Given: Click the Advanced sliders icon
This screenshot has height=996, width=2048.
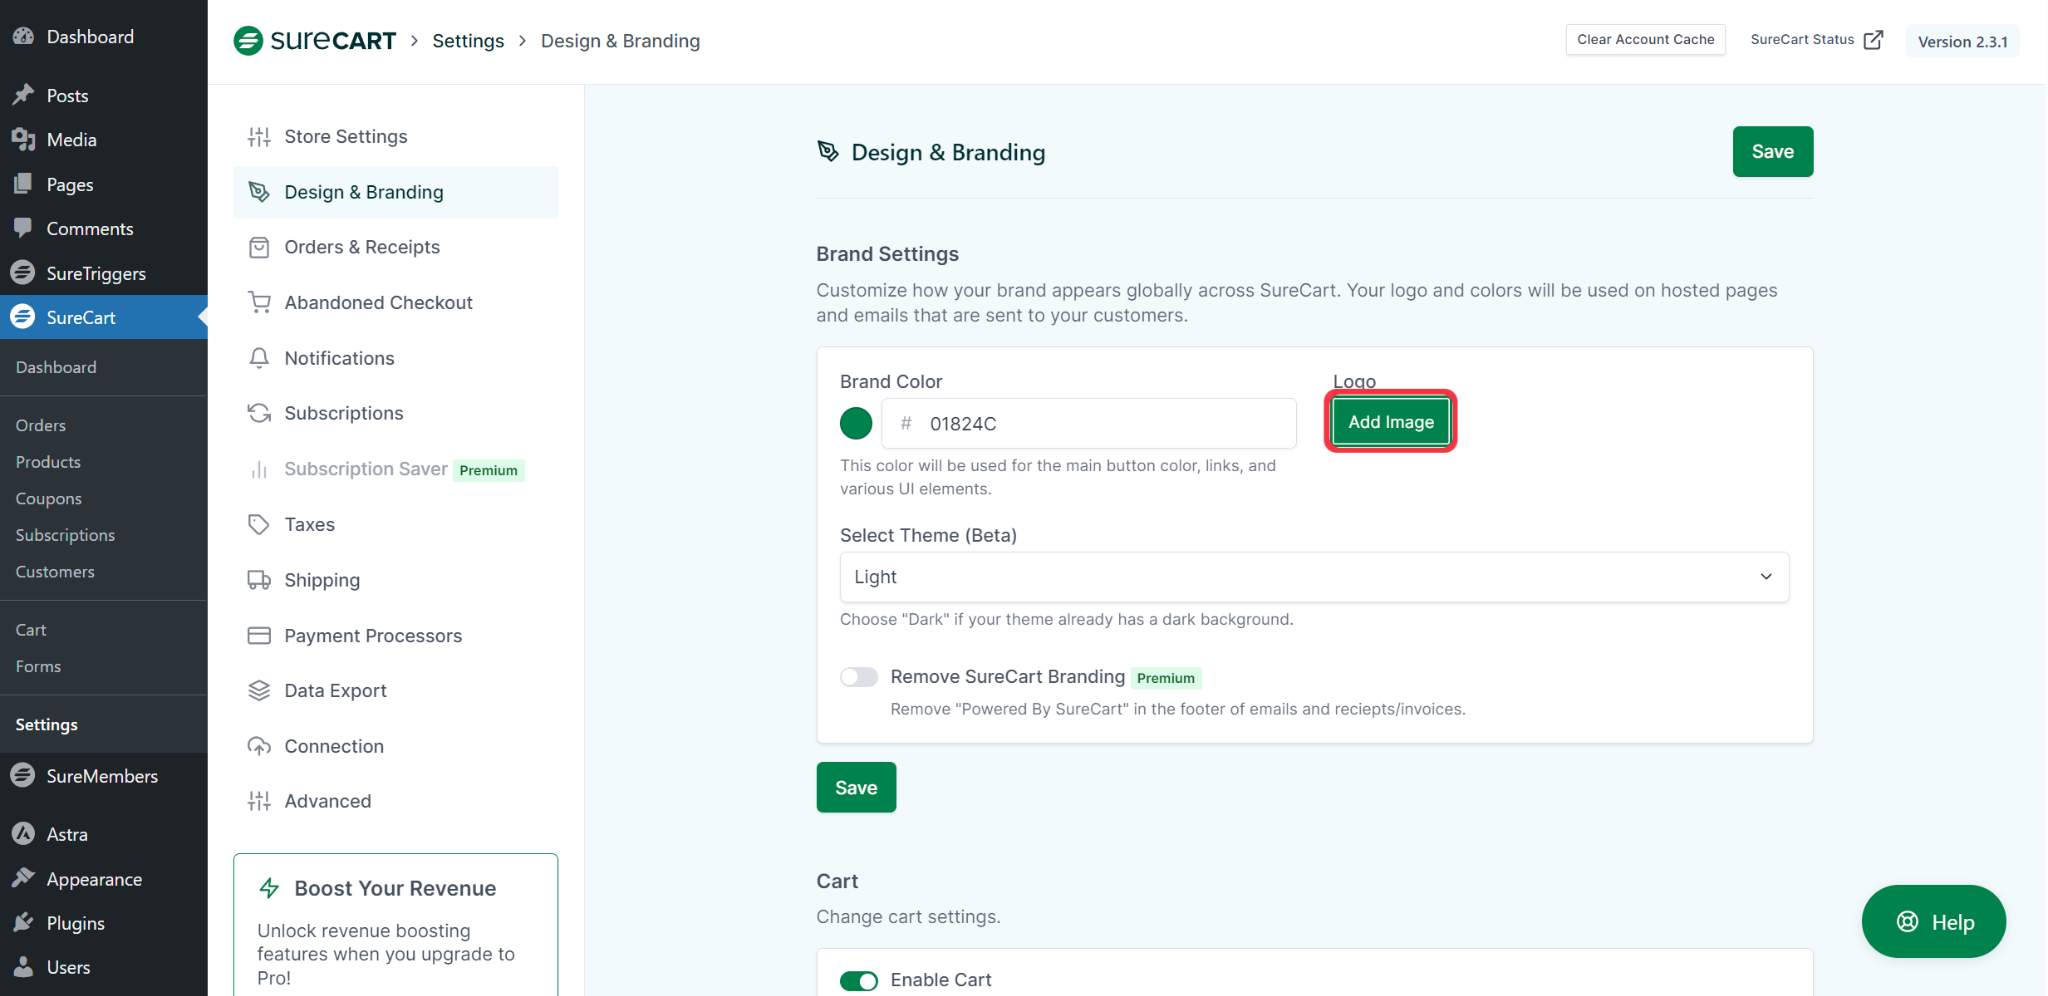Looking at the screenshot, I should (x=259, y=801).
